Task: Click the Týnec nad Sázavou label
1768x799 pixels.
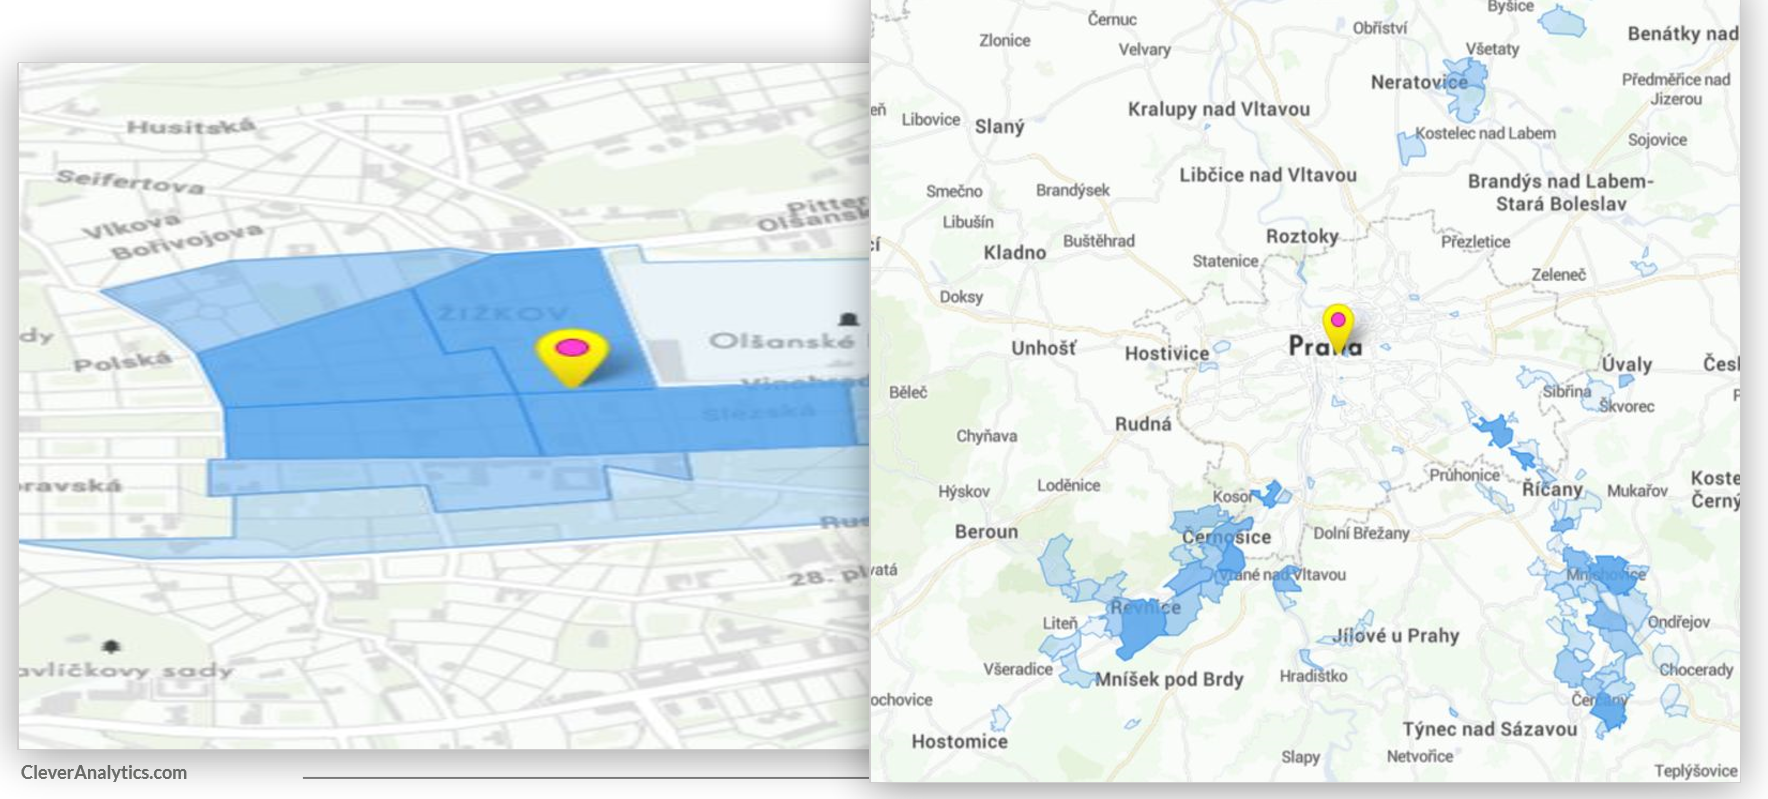Action: click(1489, 729)
